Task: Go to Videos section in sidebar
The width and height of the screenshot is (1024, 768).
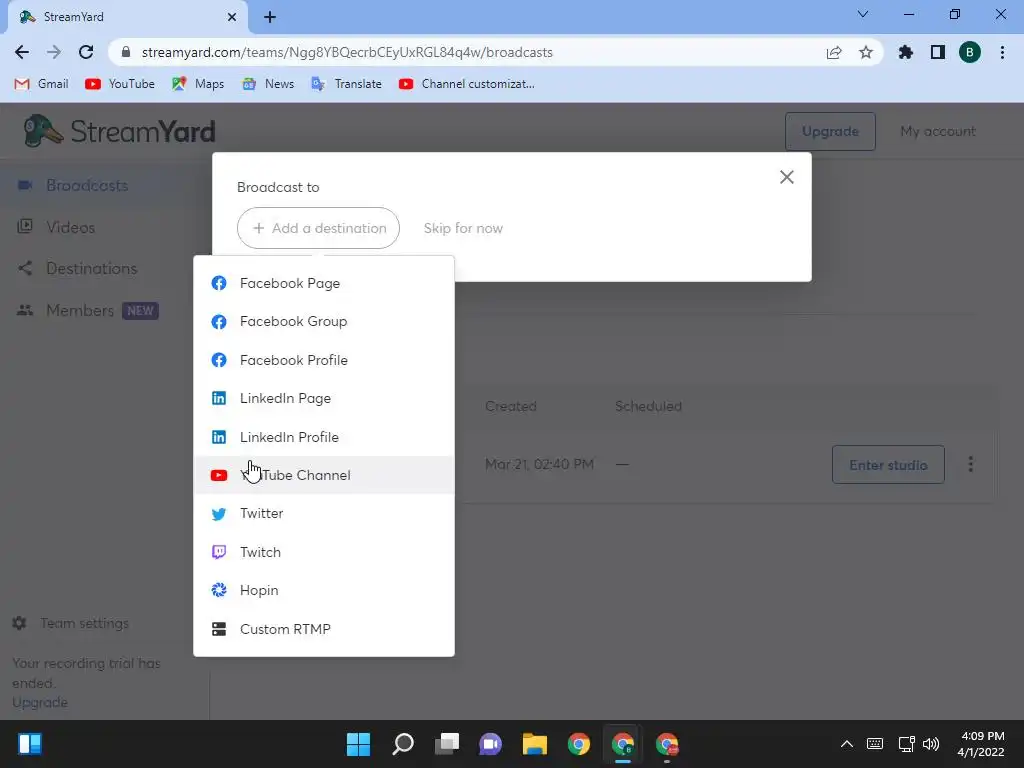Action: click(x=71, y=227)
